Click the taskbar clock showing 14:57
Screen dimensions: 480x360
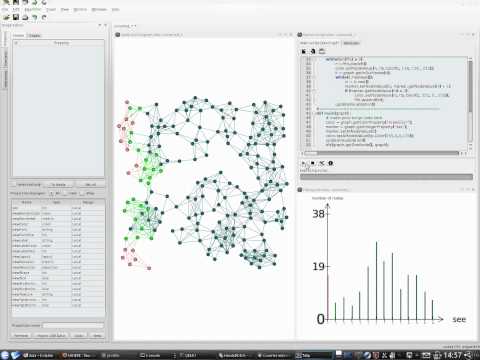click(452, 356)
